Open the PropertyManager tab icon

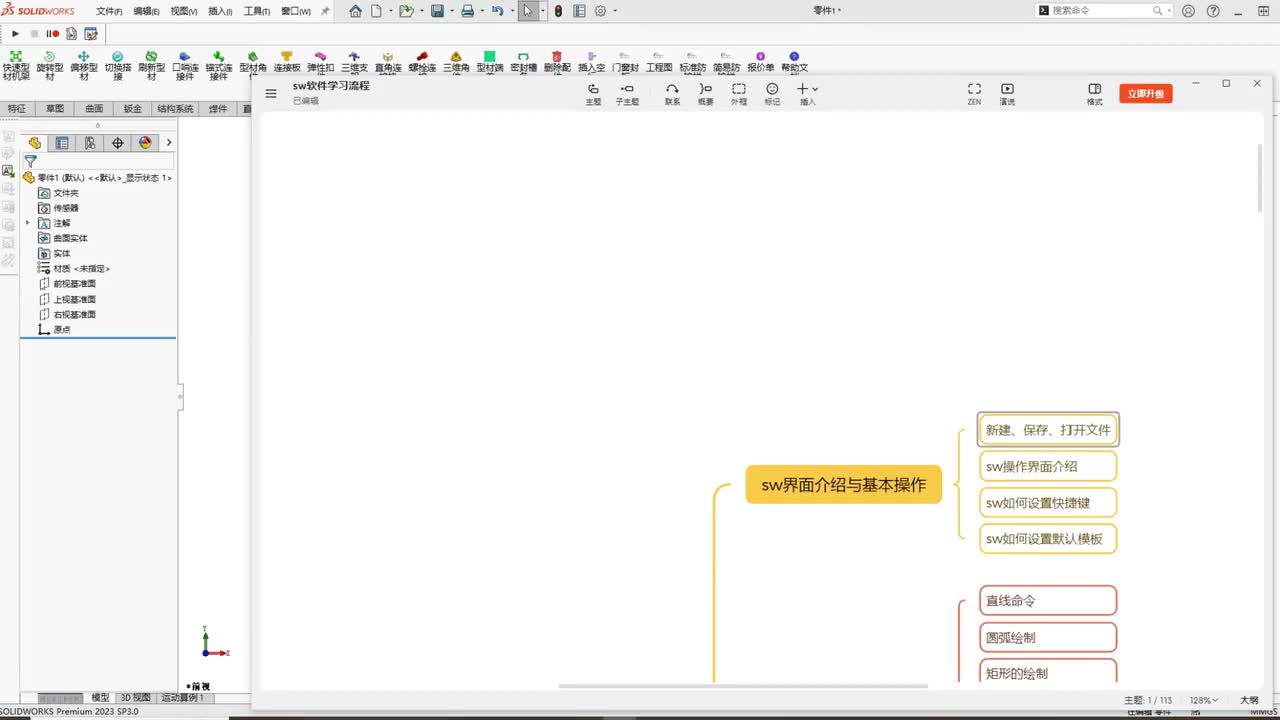[62, 143]
